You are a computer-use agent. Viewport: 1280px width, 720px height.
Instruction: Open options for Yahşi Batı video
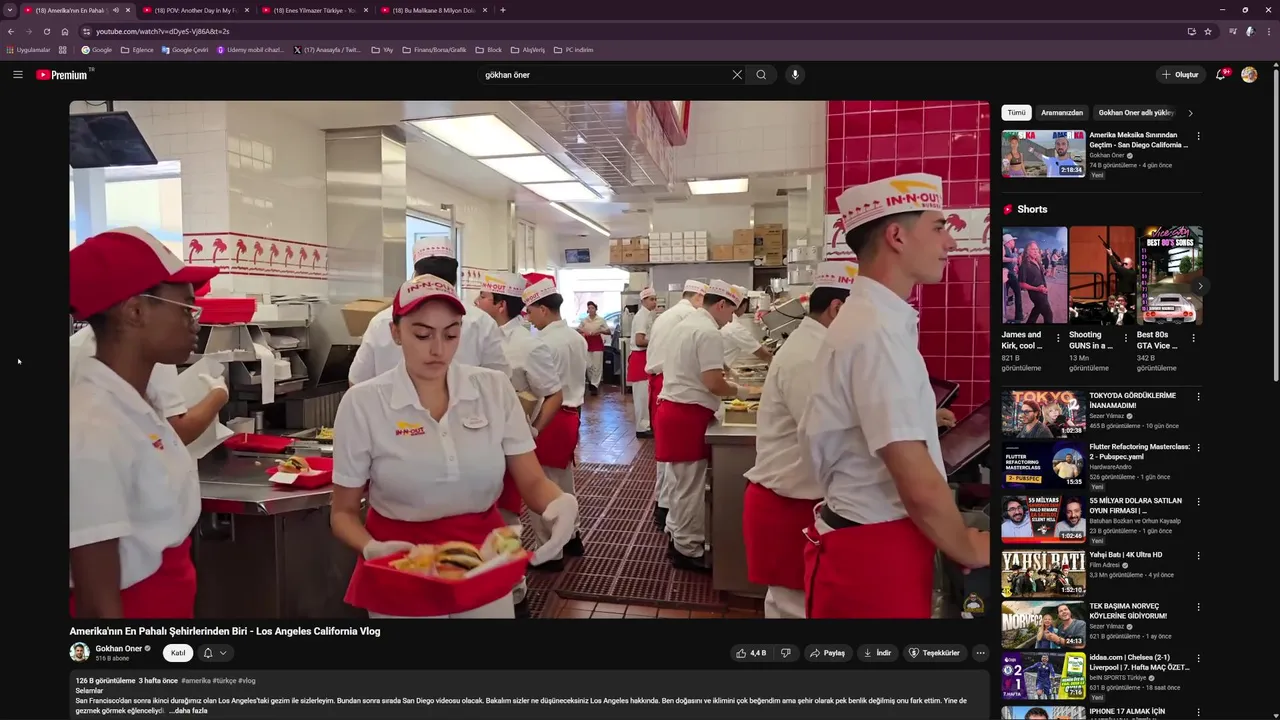click(1198, 556)
